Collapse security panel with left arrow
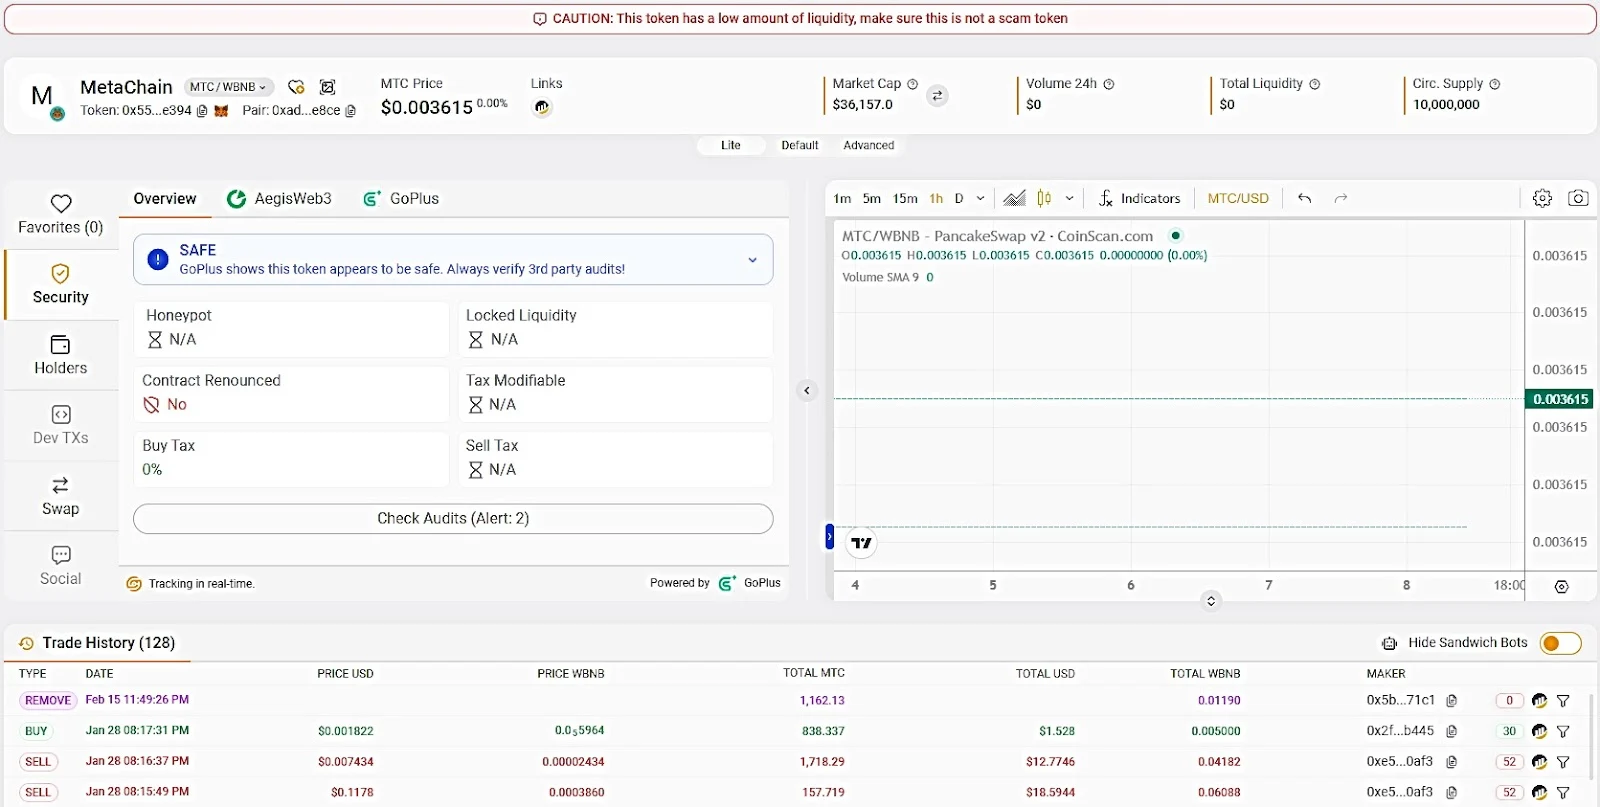 pyautogui.click(x=807, y=391)
